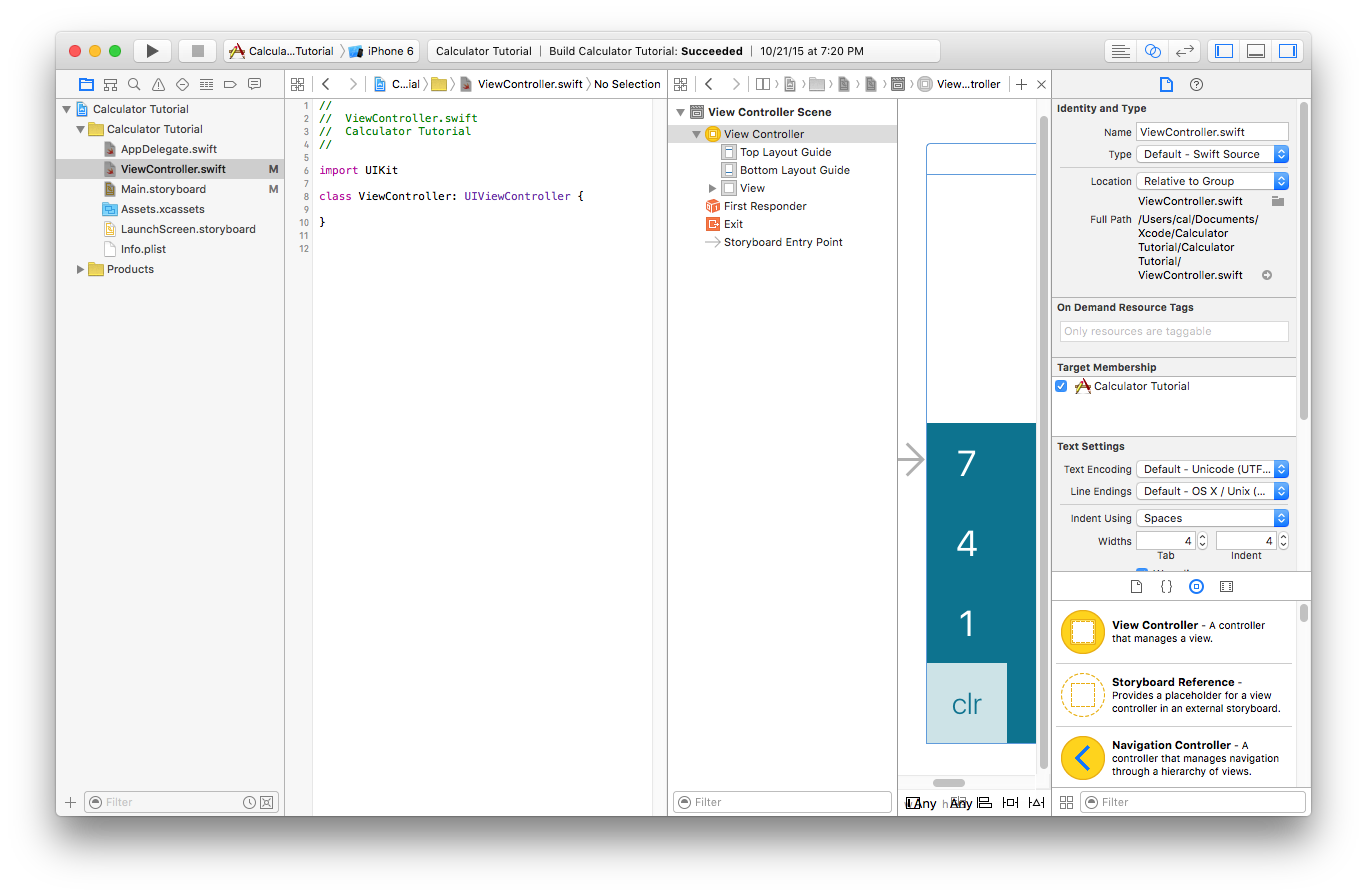This screenshot has width=1367, height=896.
Task: Switch to the Standard editor
Action: 1121,51
